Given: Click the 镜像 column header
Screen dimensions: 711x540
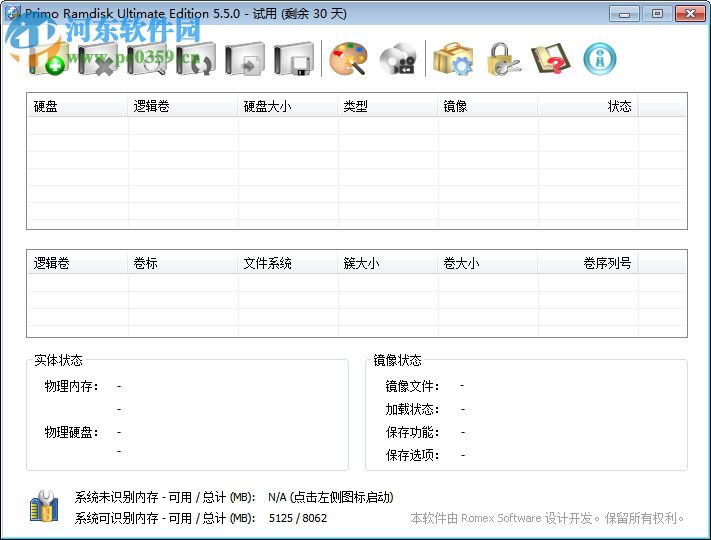Looking at the screenshot, I should [x=487, y=106].
